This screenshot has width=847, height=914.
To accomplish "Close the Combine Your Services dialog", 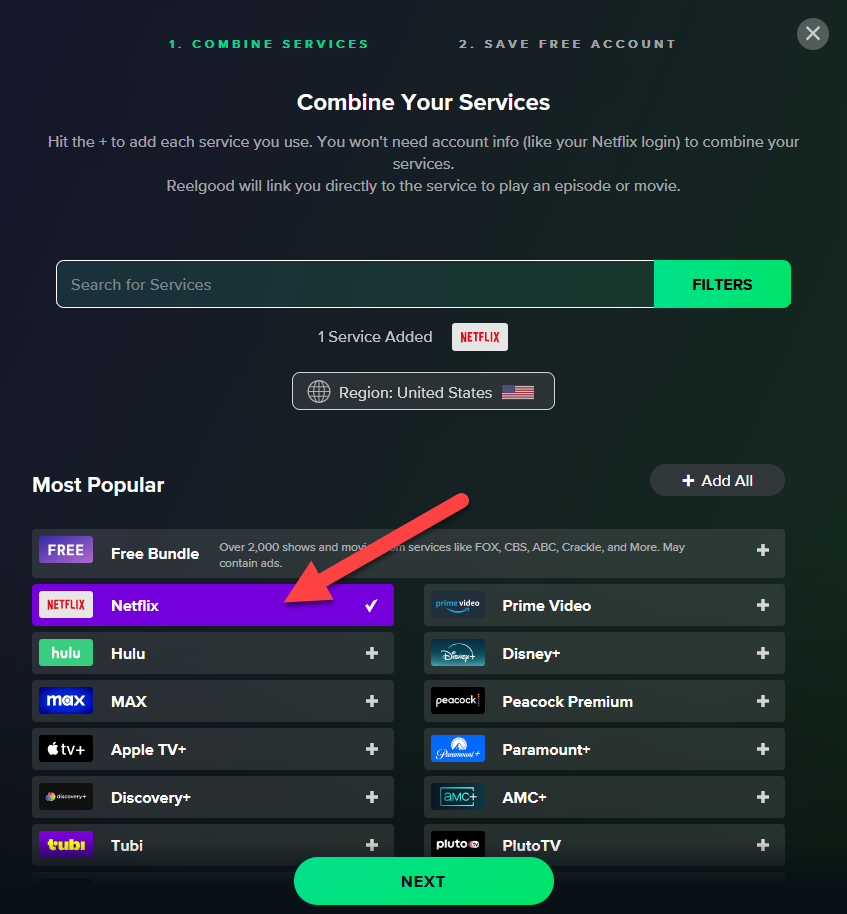I will pos(812,33).
